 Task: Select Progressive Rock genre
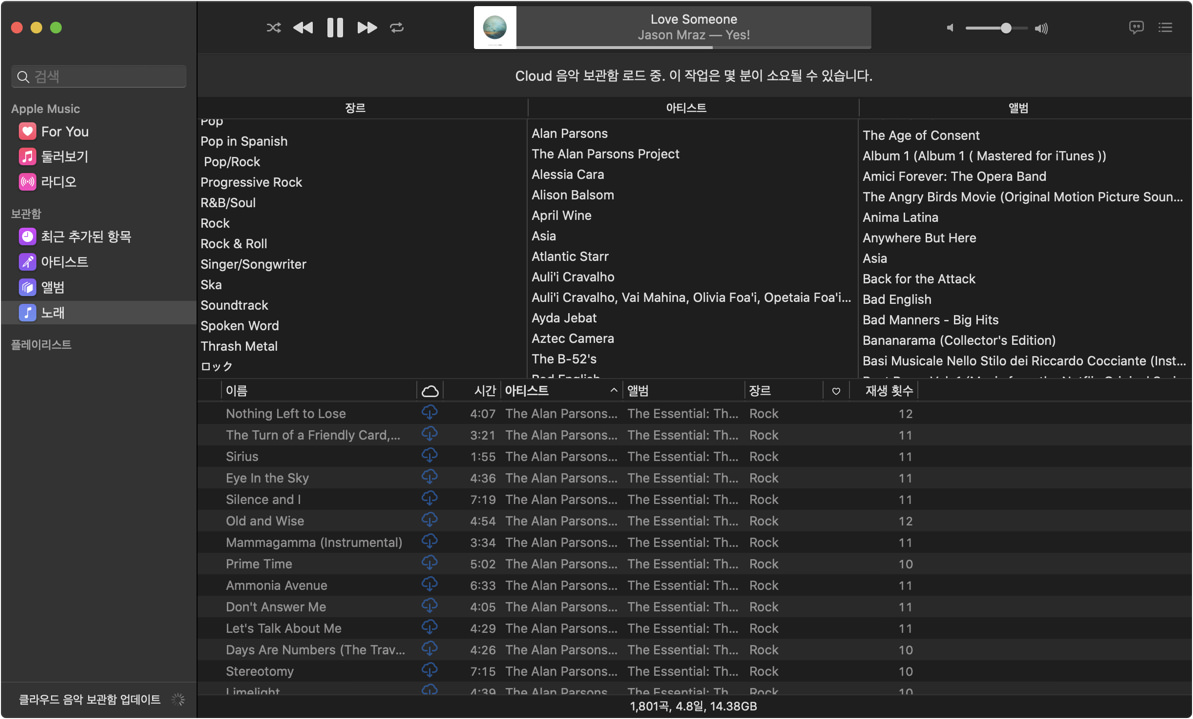click(x=251, y=183)
